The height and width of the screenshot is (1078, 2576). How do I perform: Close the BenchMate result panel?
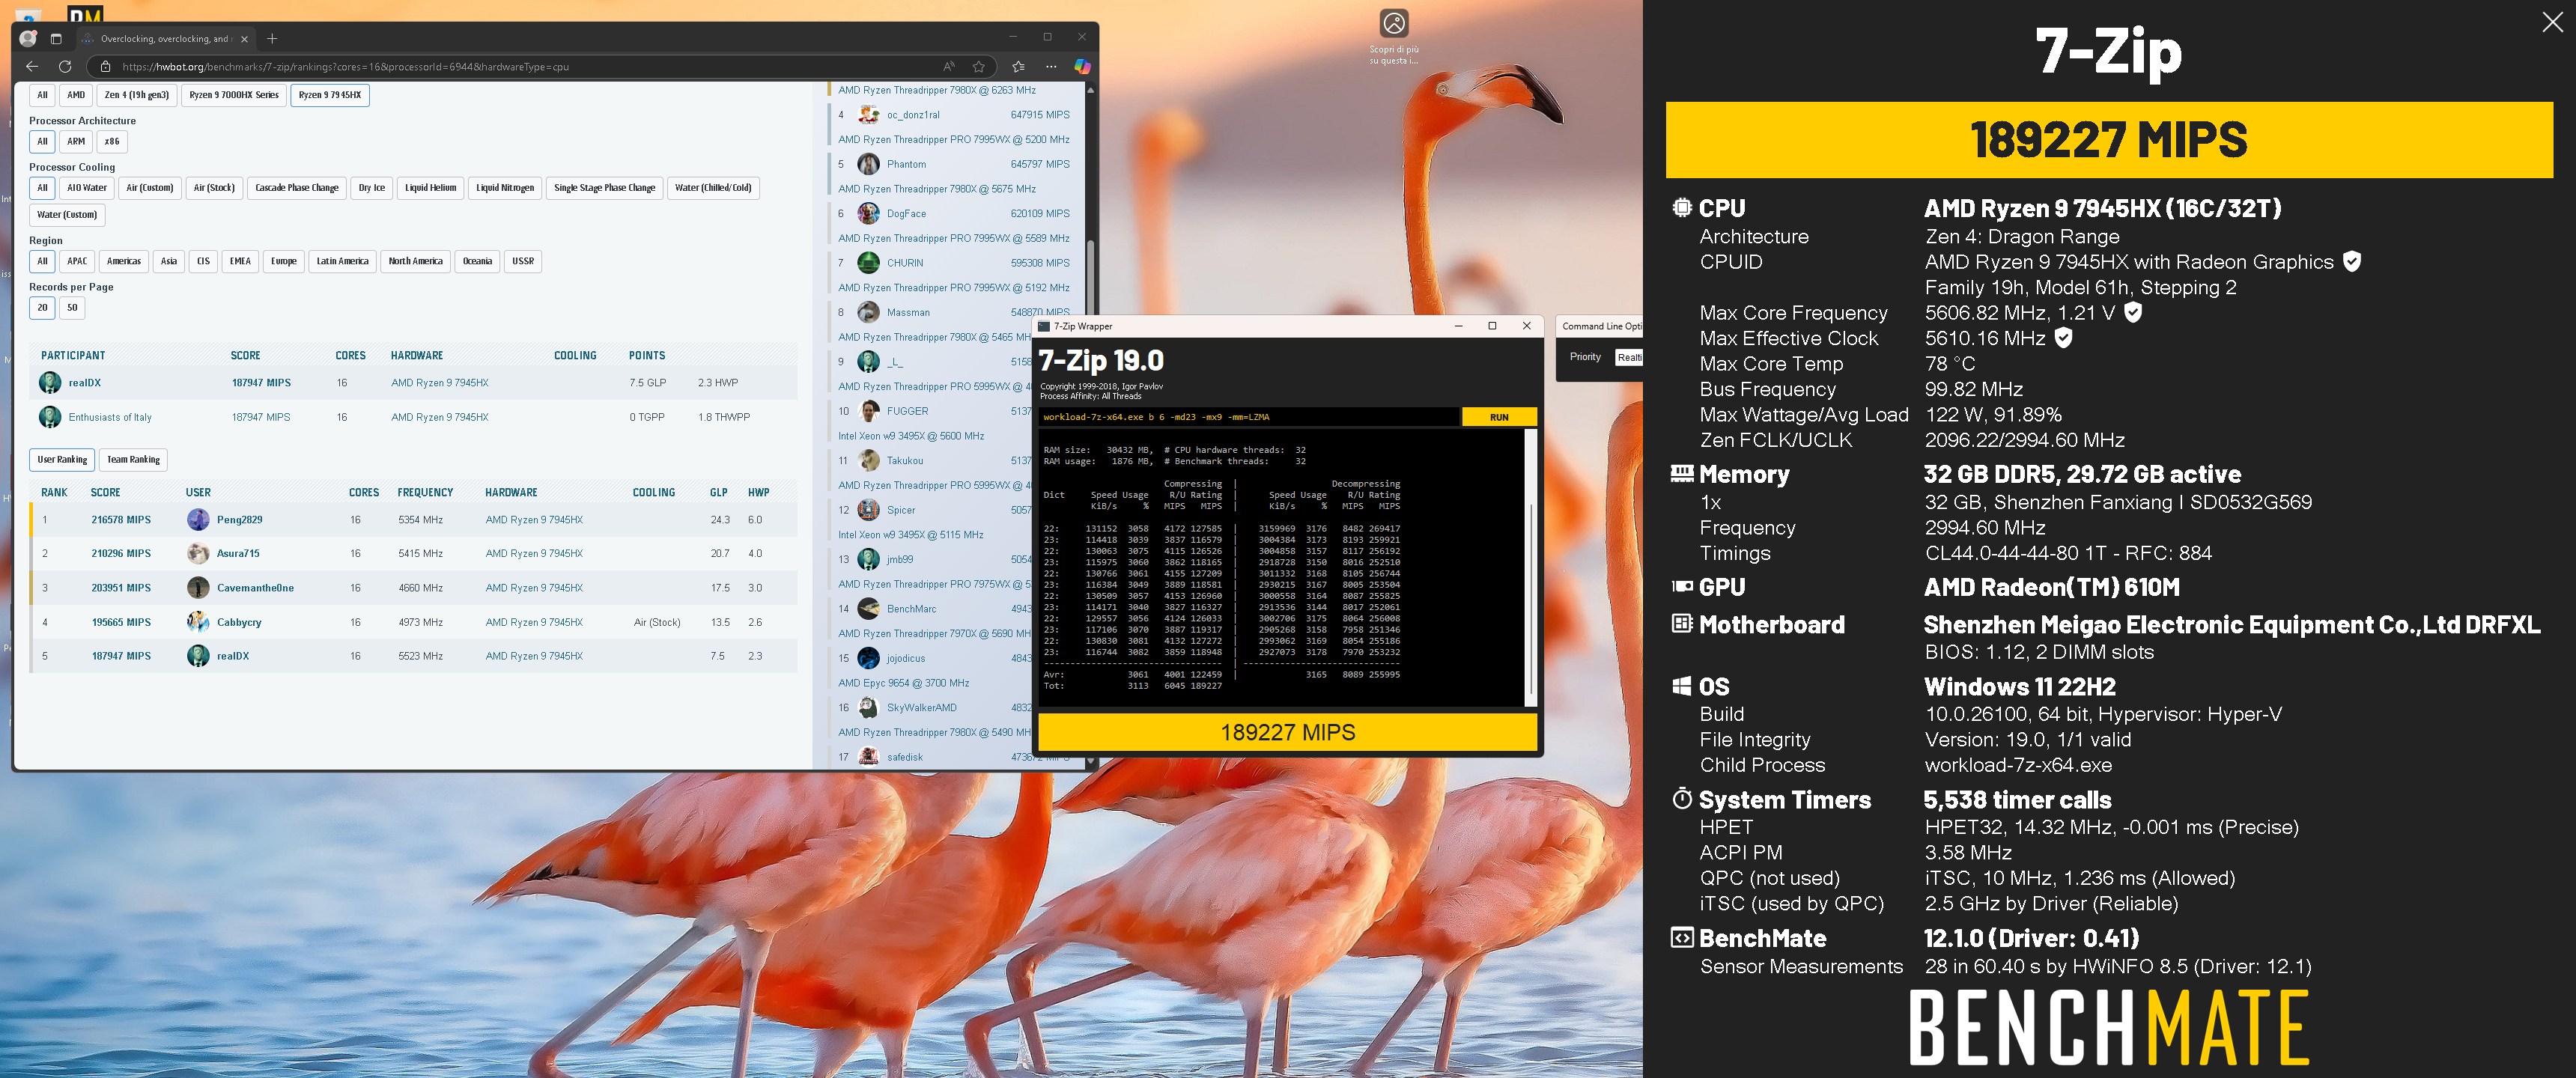2552,23
